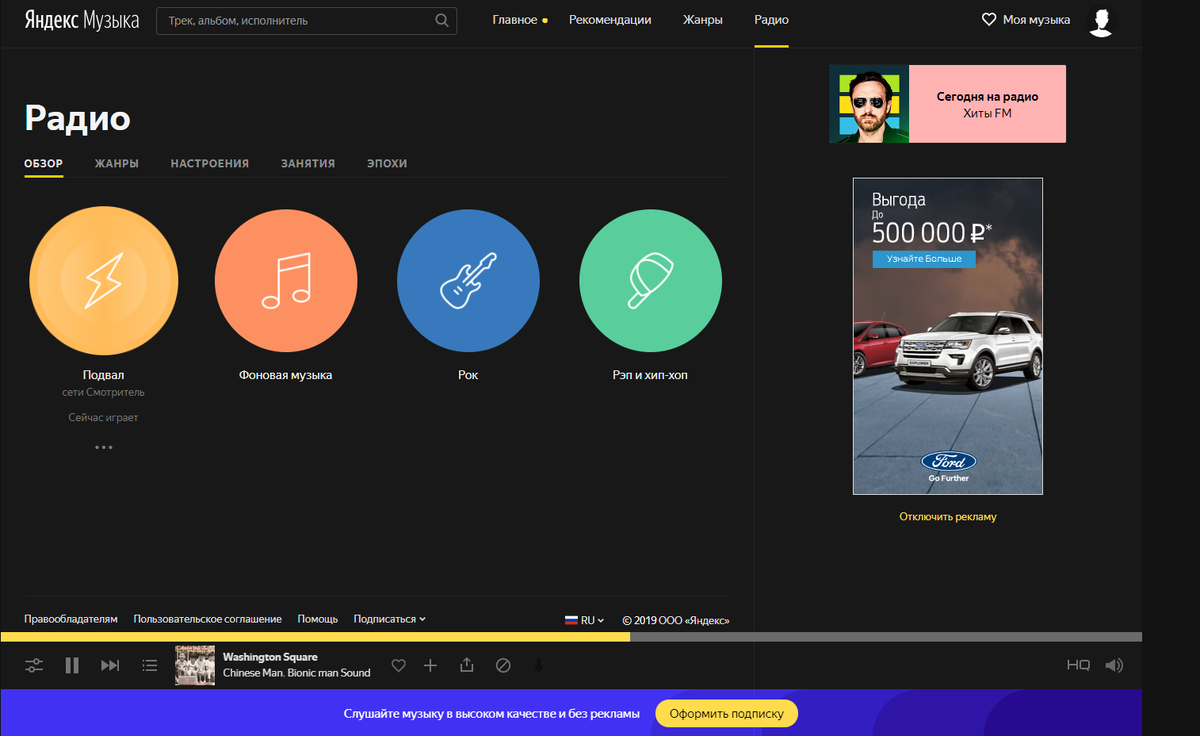The width and height of the screenshot is (1200, 736).
Task: Click the download arrow icon in the player
Action: coord(538,665)
